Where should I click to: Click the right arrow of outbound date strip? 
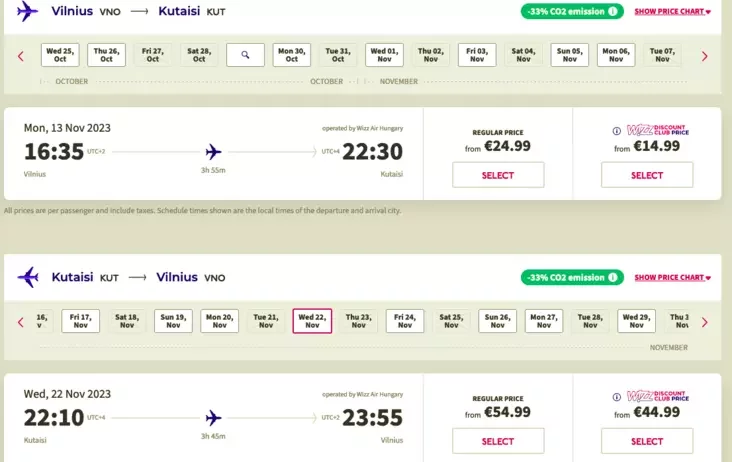[x=704, y=56]
